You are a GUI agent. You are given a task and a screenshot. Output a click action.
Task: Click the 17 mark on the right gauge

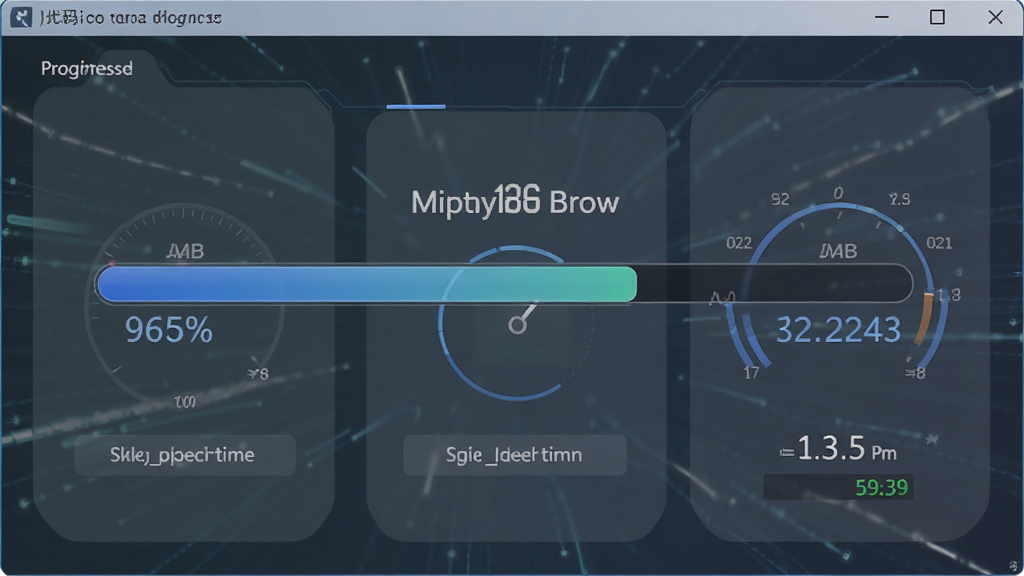[752, 373]
